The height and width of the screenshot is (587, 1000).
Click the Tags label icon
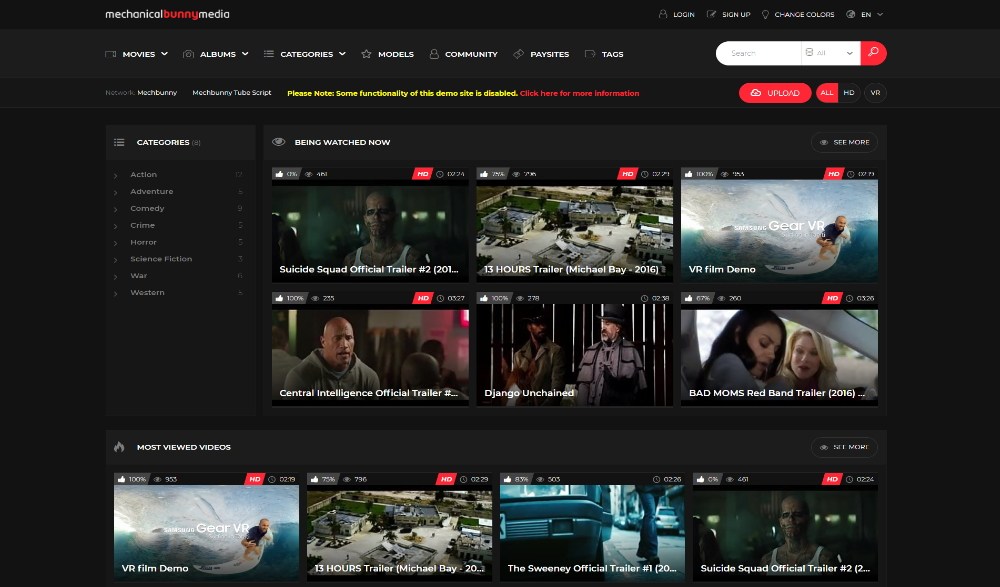point(590,54)
